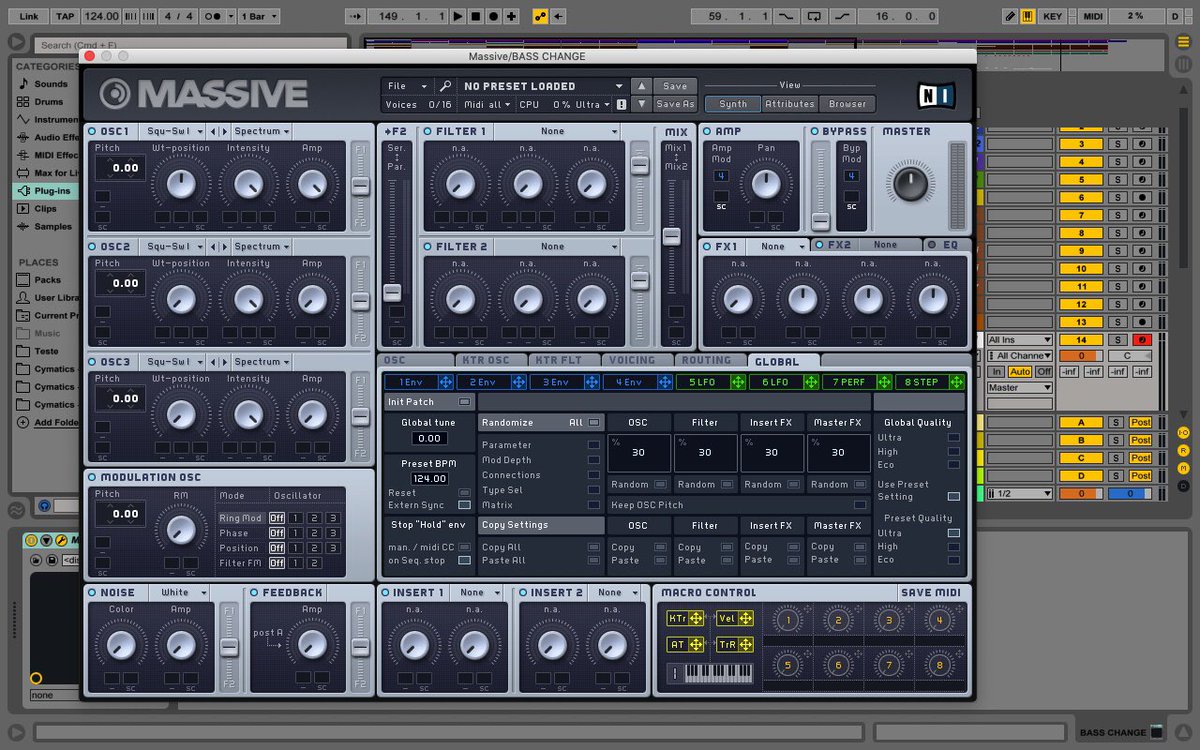Click the Browser view button
The width and height of the screenshot is (1200, 750).
tap(848, 104)
